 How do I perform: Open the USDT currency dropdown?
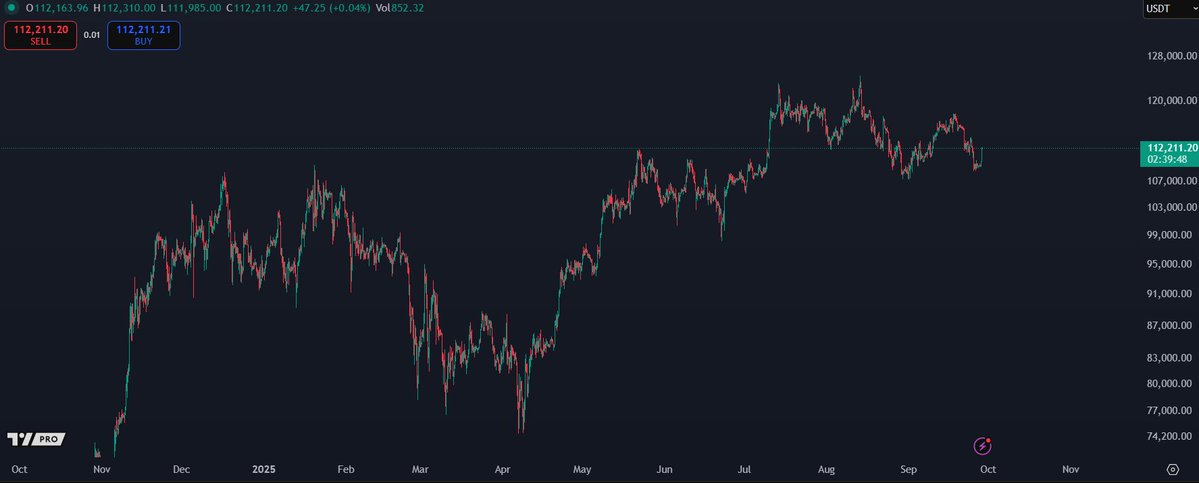(1170, 8)
